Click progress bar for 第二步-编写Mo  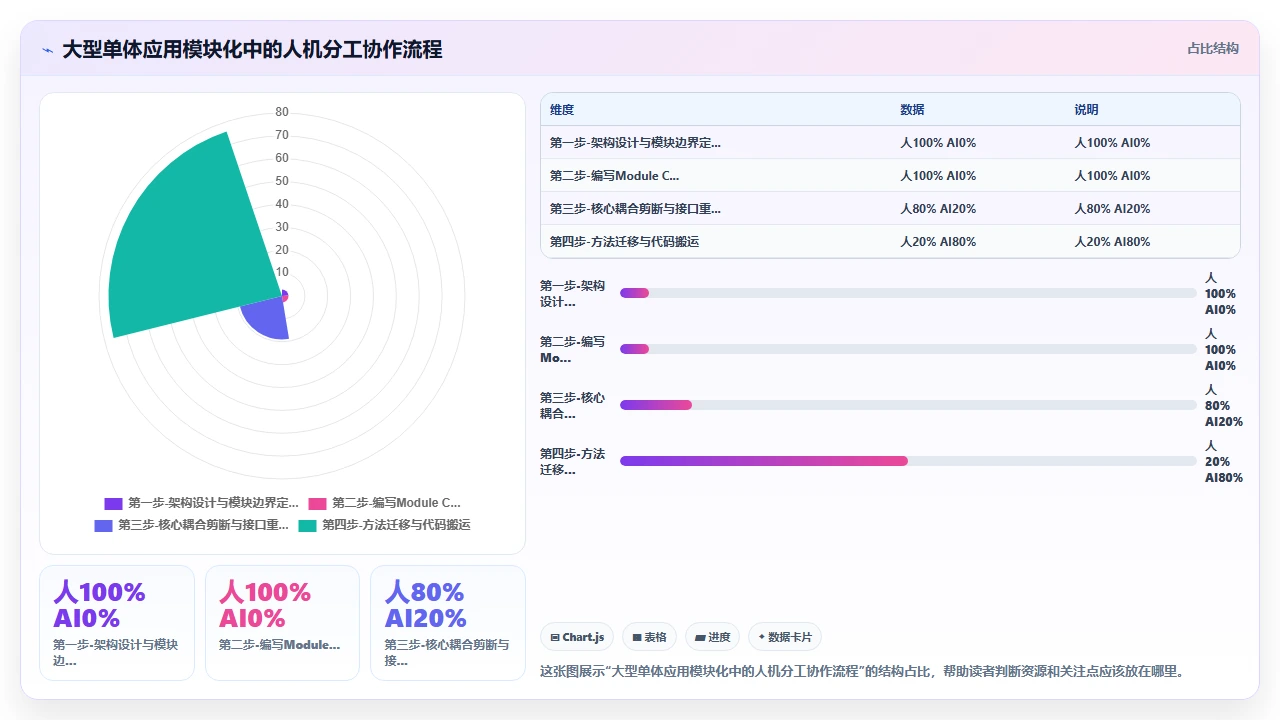coord(908,349)
